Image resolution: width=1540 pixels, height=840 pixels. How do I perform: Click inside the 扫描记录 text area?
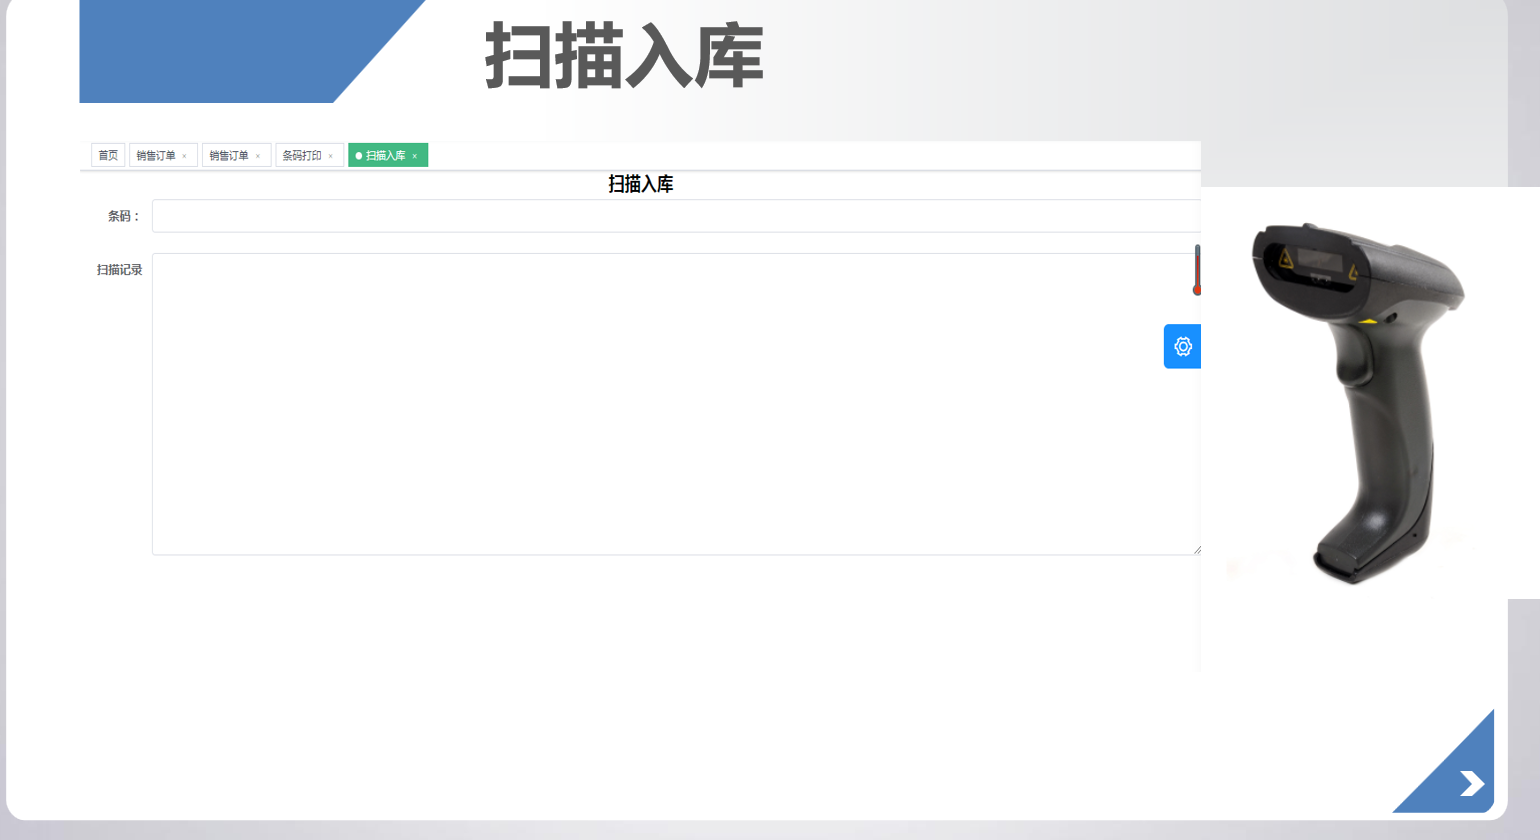(x=676, y=404)
